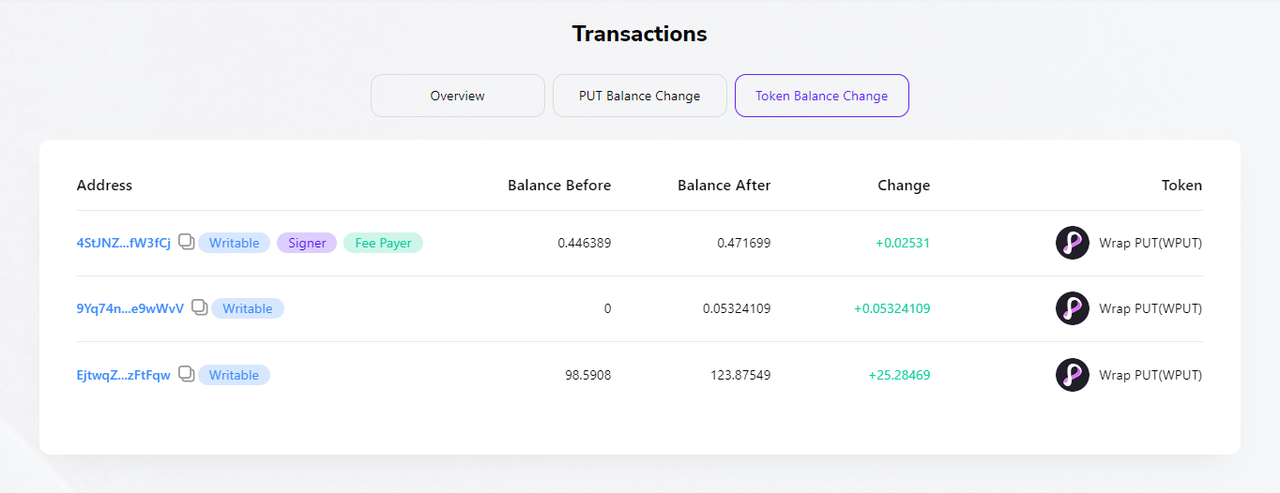The height and width of the screenshot is (493, 1280).
Task: Open address EjtwqZ...zFtFqw
Action: coord(123,375)
